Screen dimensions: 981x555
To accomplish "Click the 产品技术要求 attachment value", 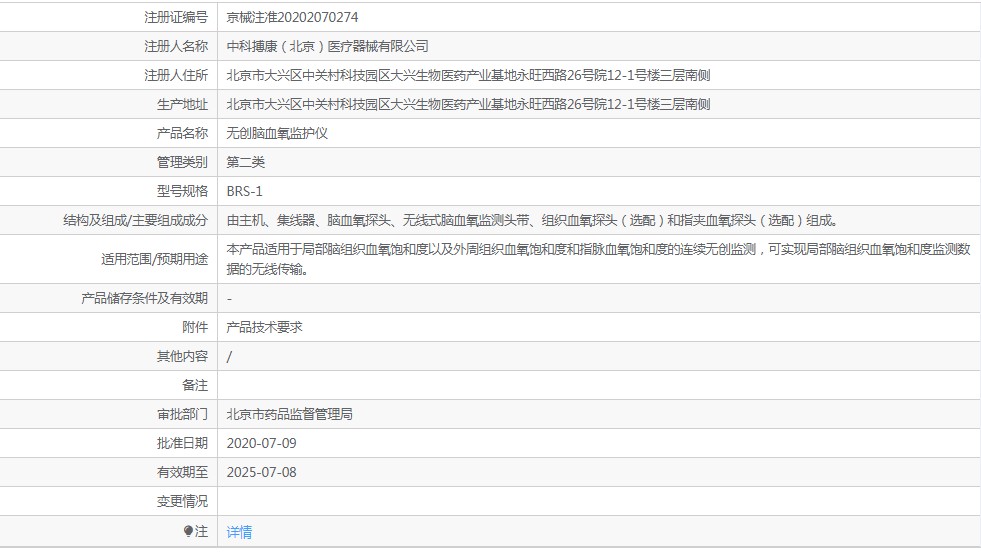I will [x=264, y=327].
